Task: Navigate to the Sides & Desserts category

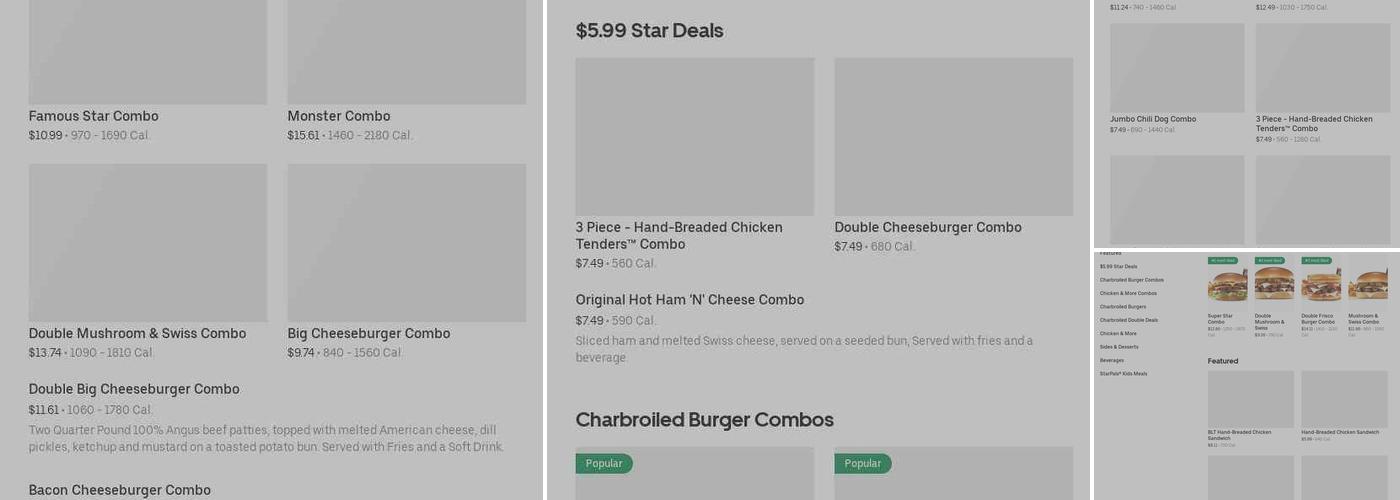Action: (1119, 347)
